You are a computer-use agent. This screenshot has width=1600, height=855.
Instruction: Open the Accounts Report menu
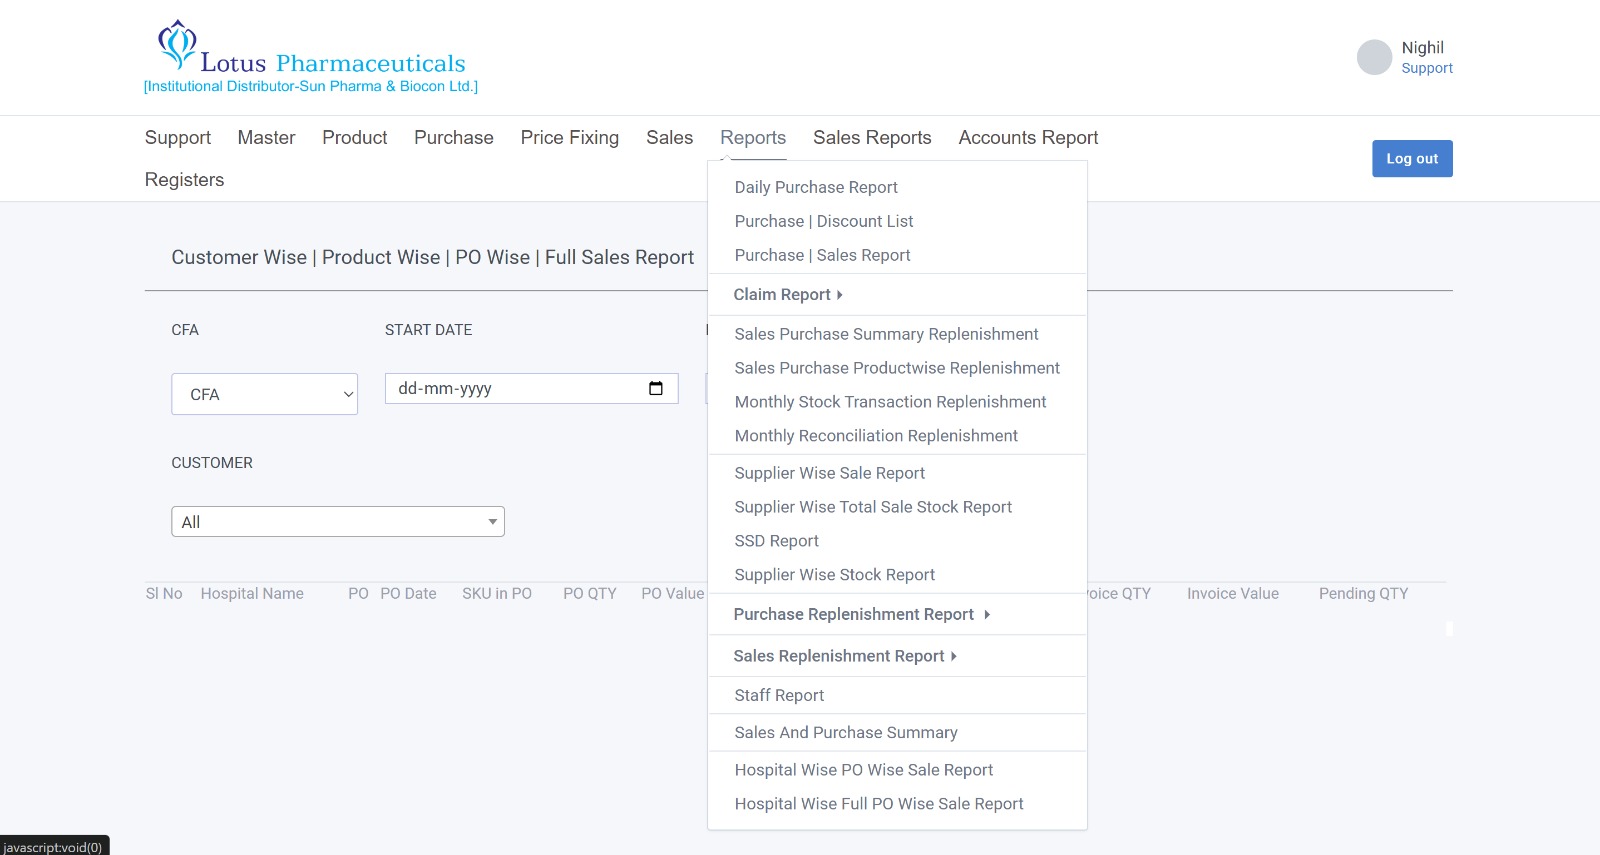(x=1027, y=138)
